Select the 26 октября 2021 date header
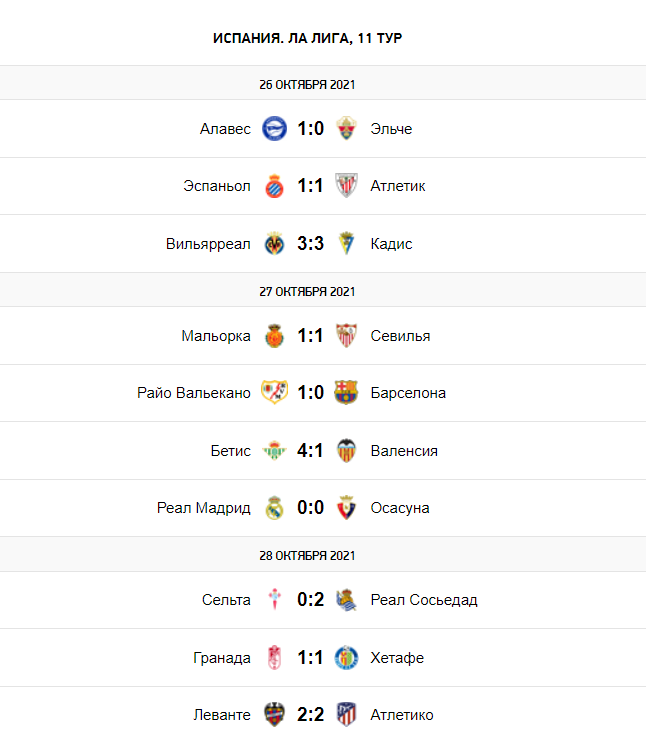This screenshot has width=646, height=739. (x=307, y=84)
